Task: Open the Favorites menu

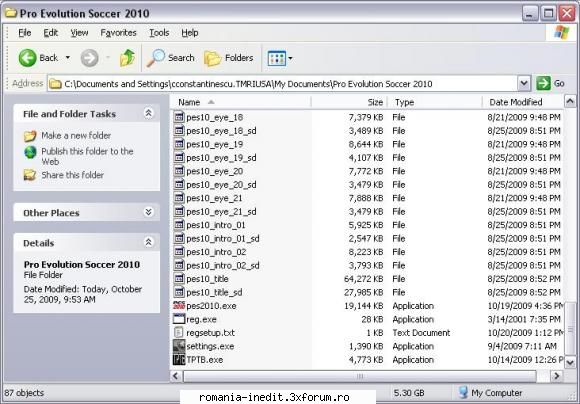Action: point(118,33)
